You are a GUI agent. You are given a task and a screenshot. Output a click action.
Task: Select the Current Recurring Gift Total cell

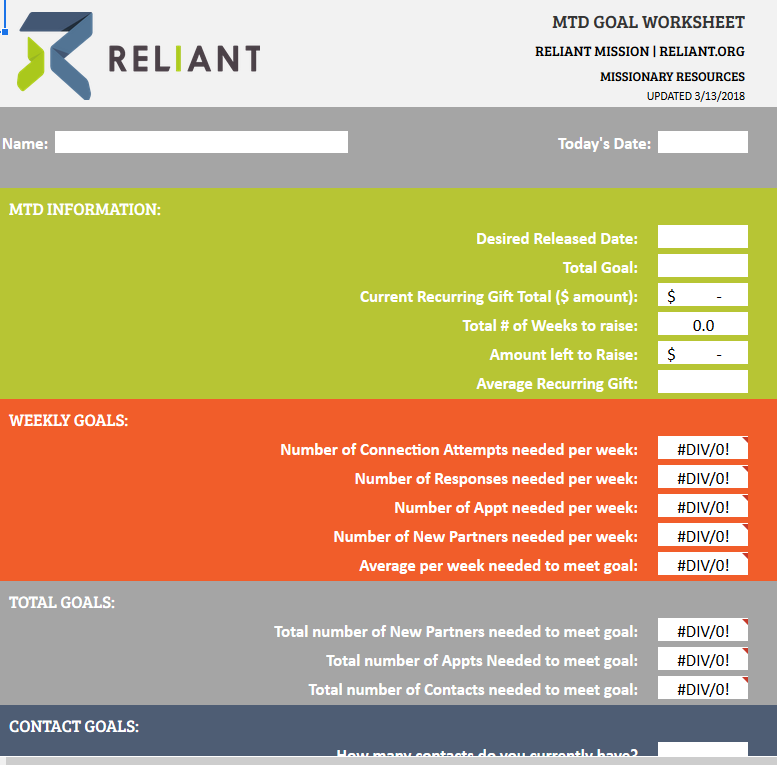[702, 296]
